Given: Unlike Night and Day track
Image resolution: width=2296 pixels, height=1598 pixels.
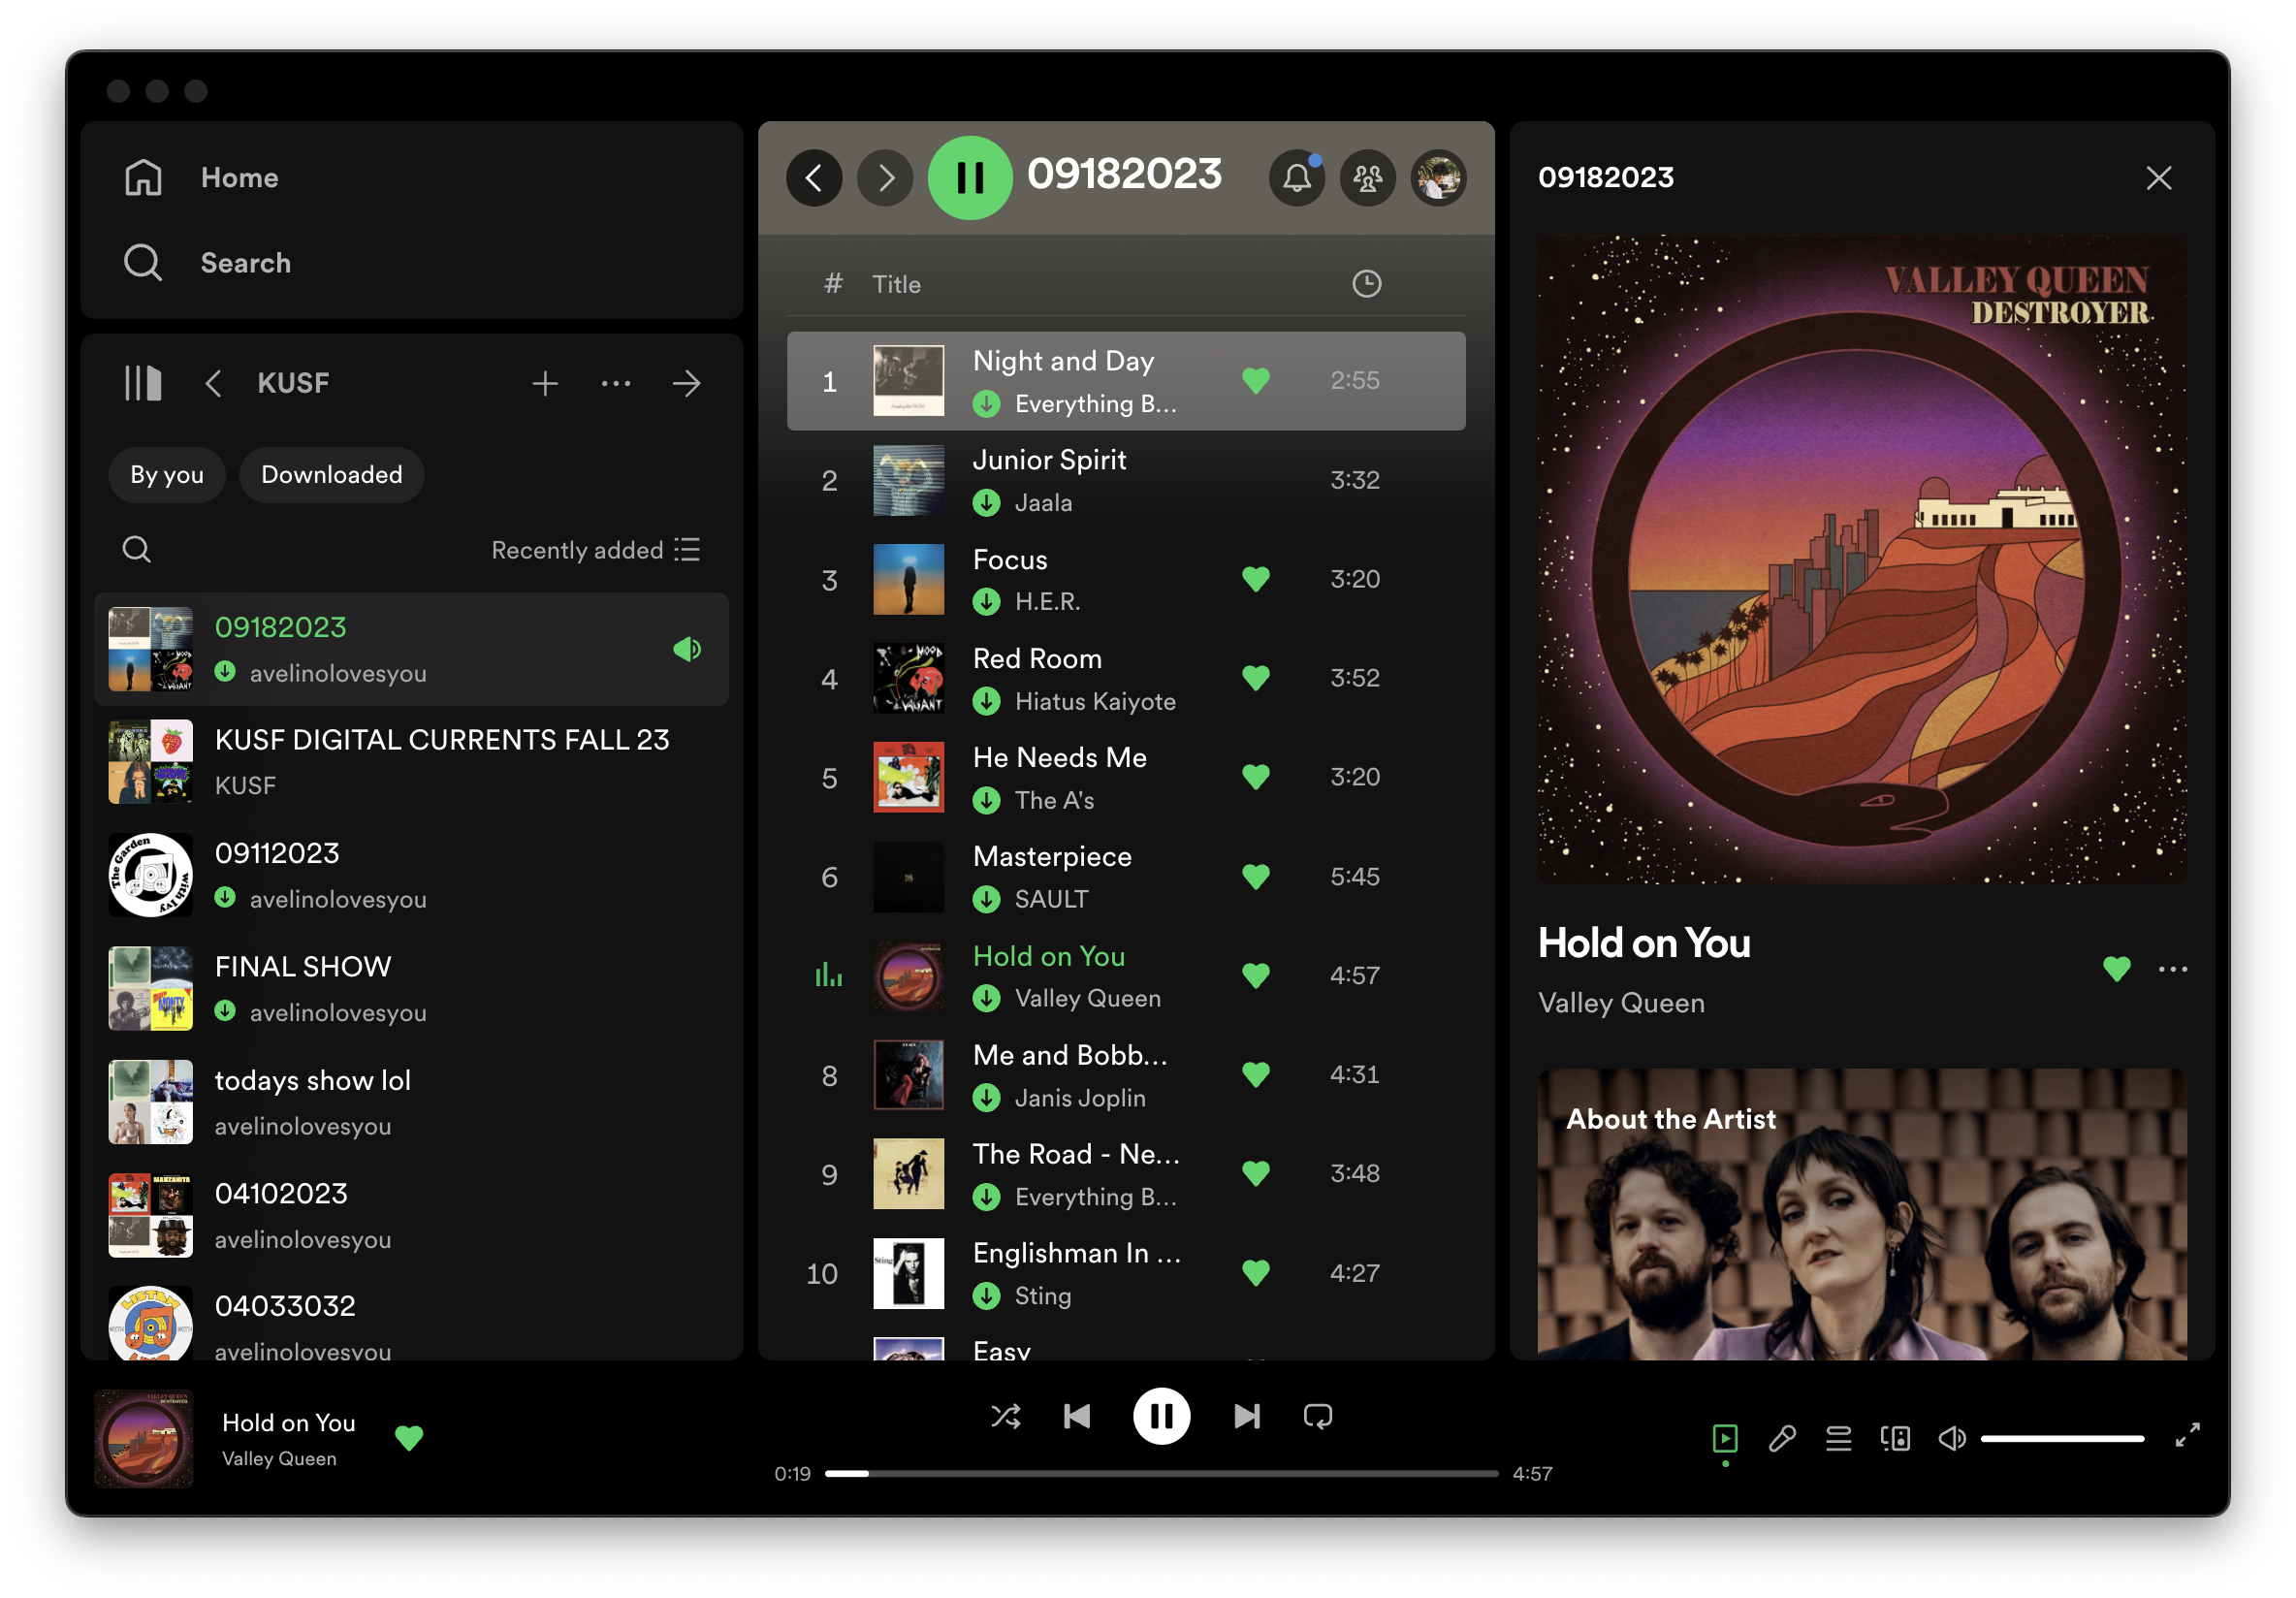Looking at the screenshot, I should (1256, 381).
